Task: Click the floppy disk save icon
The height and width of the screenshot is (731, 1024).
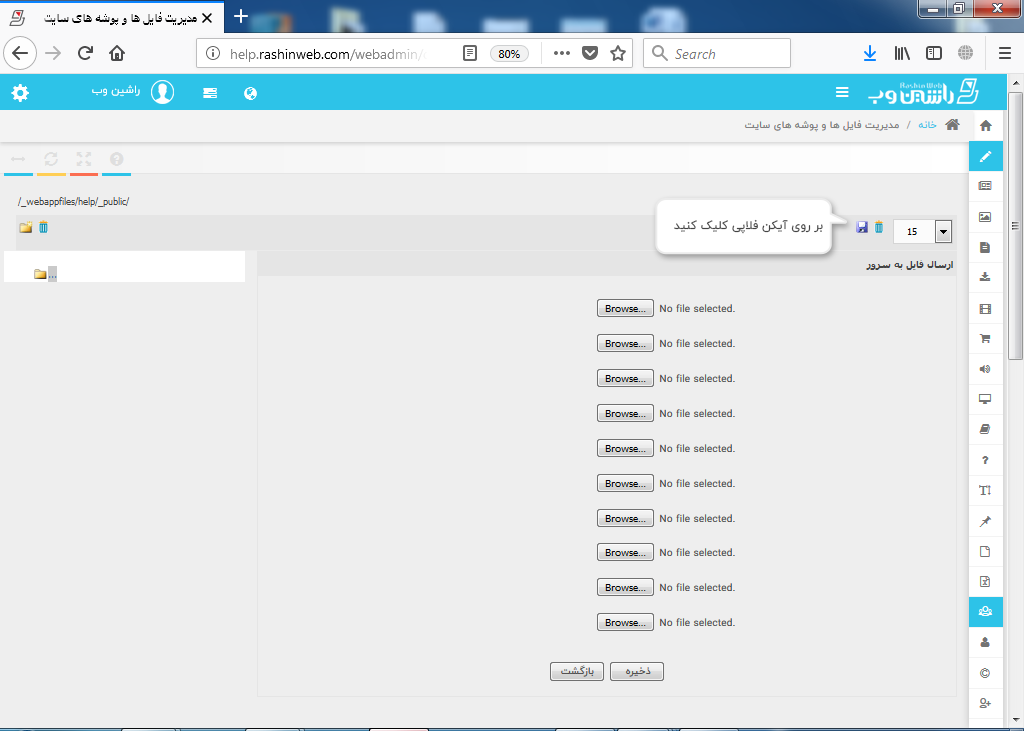Action: click(862, 227)
